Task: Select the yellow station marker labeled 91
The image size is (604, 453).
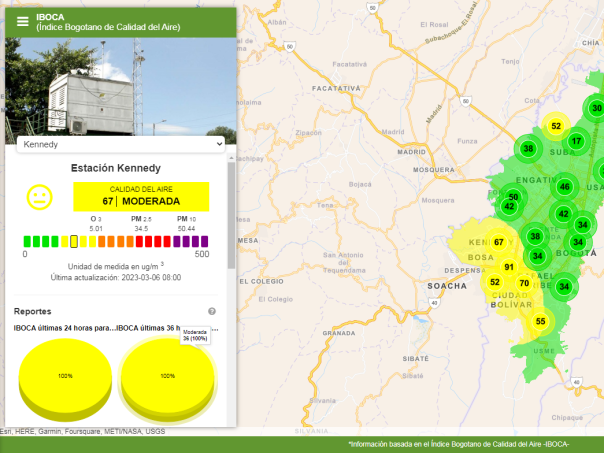Action: point(509,267)
